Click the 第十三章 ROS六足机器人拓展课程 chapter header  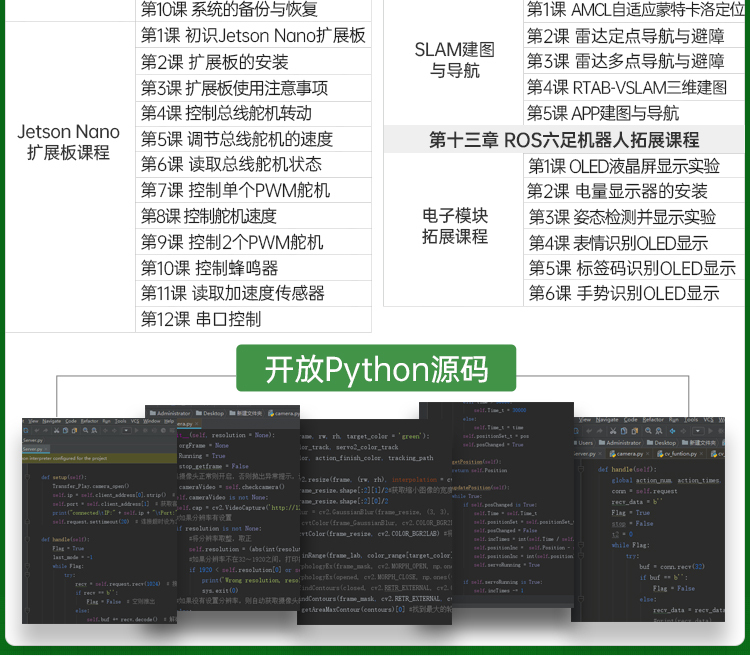click(564, 139)
